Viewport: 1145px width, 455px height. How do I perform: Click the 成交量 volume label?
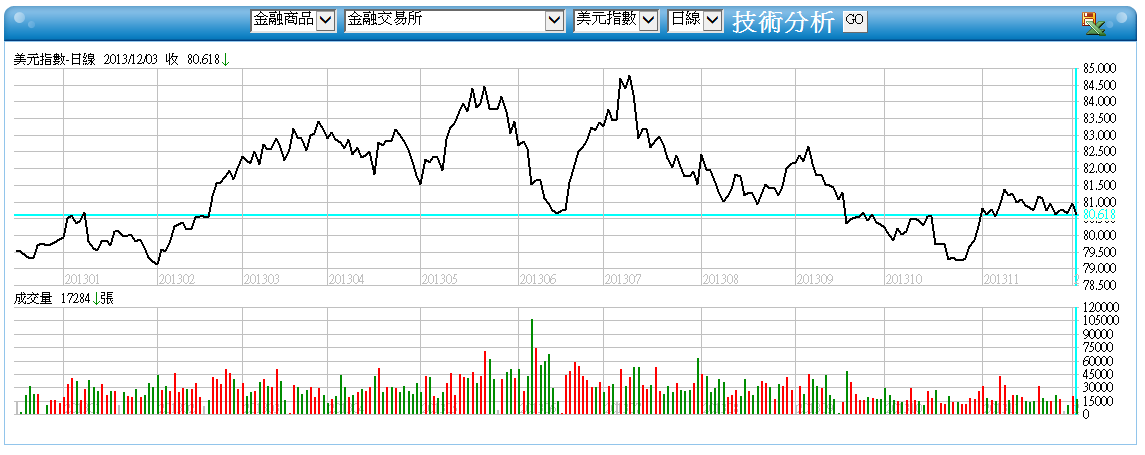pos(33,297)
